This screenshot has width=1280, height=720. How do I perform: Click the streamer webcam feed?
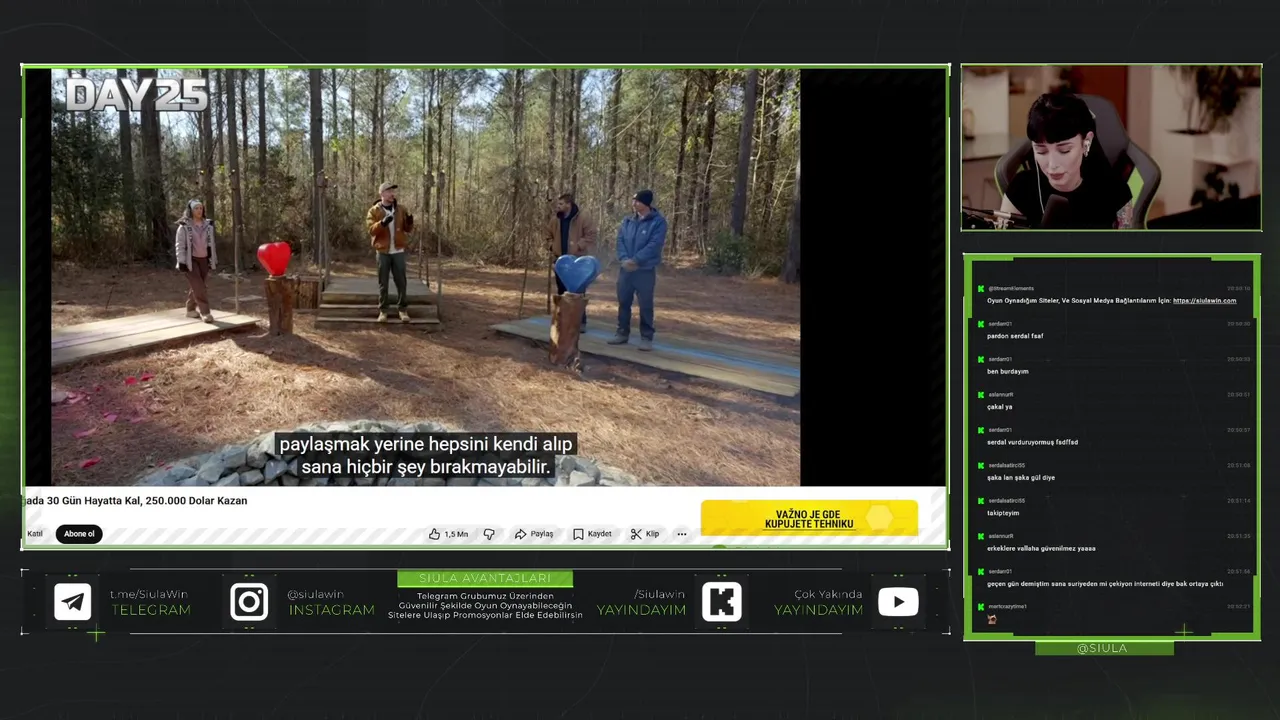pyautogui.click(x=1111, y=148)
